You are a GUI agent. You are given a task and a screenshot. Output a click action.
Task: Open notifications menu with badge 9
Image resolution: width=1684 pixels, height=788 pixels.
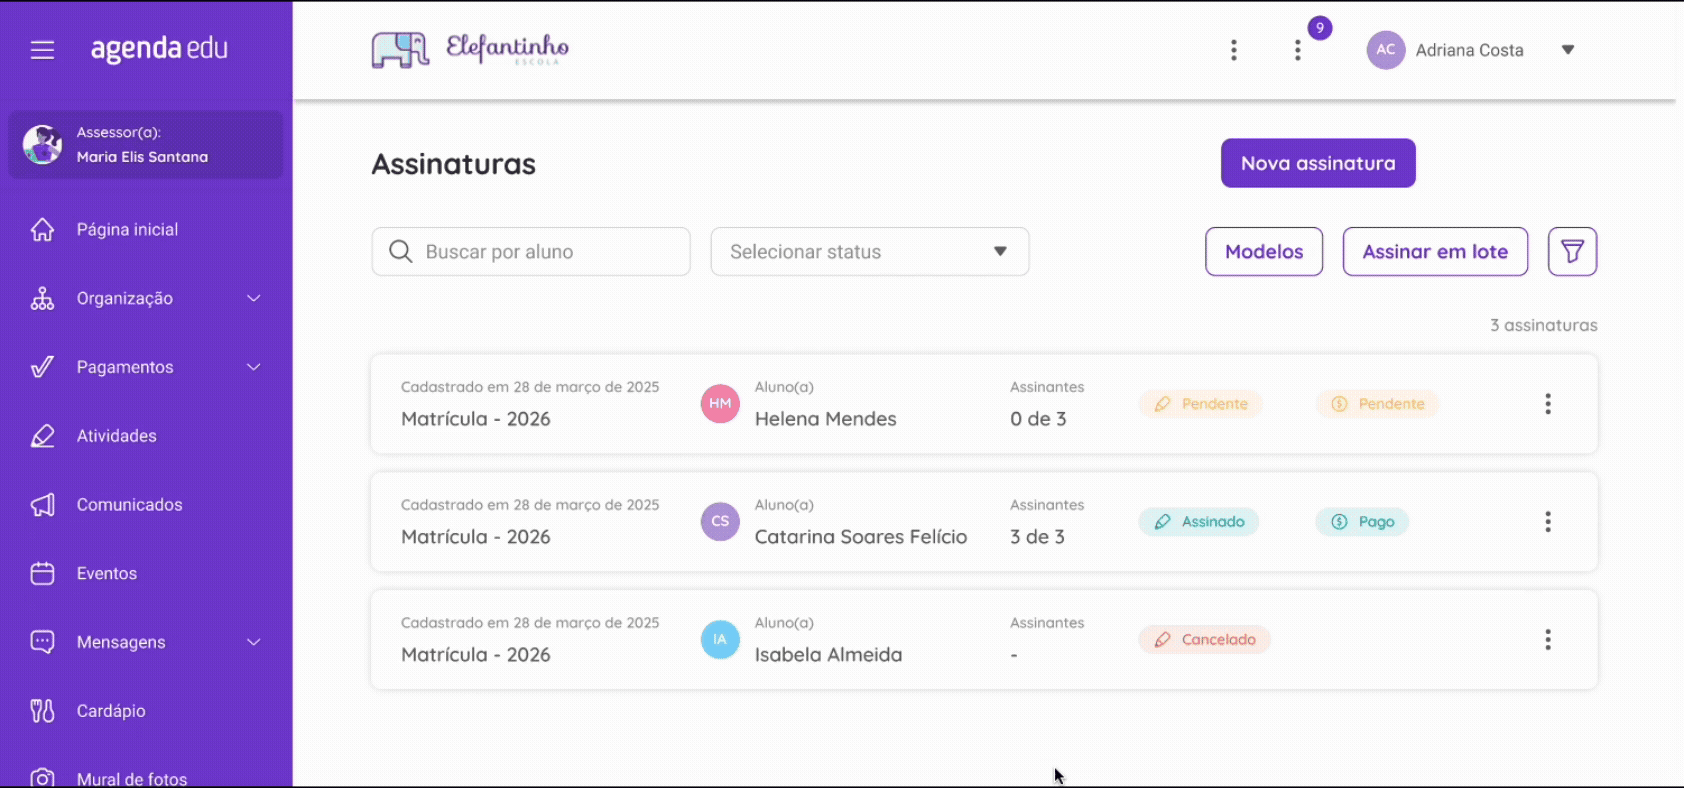click(x=1297, y=50)
